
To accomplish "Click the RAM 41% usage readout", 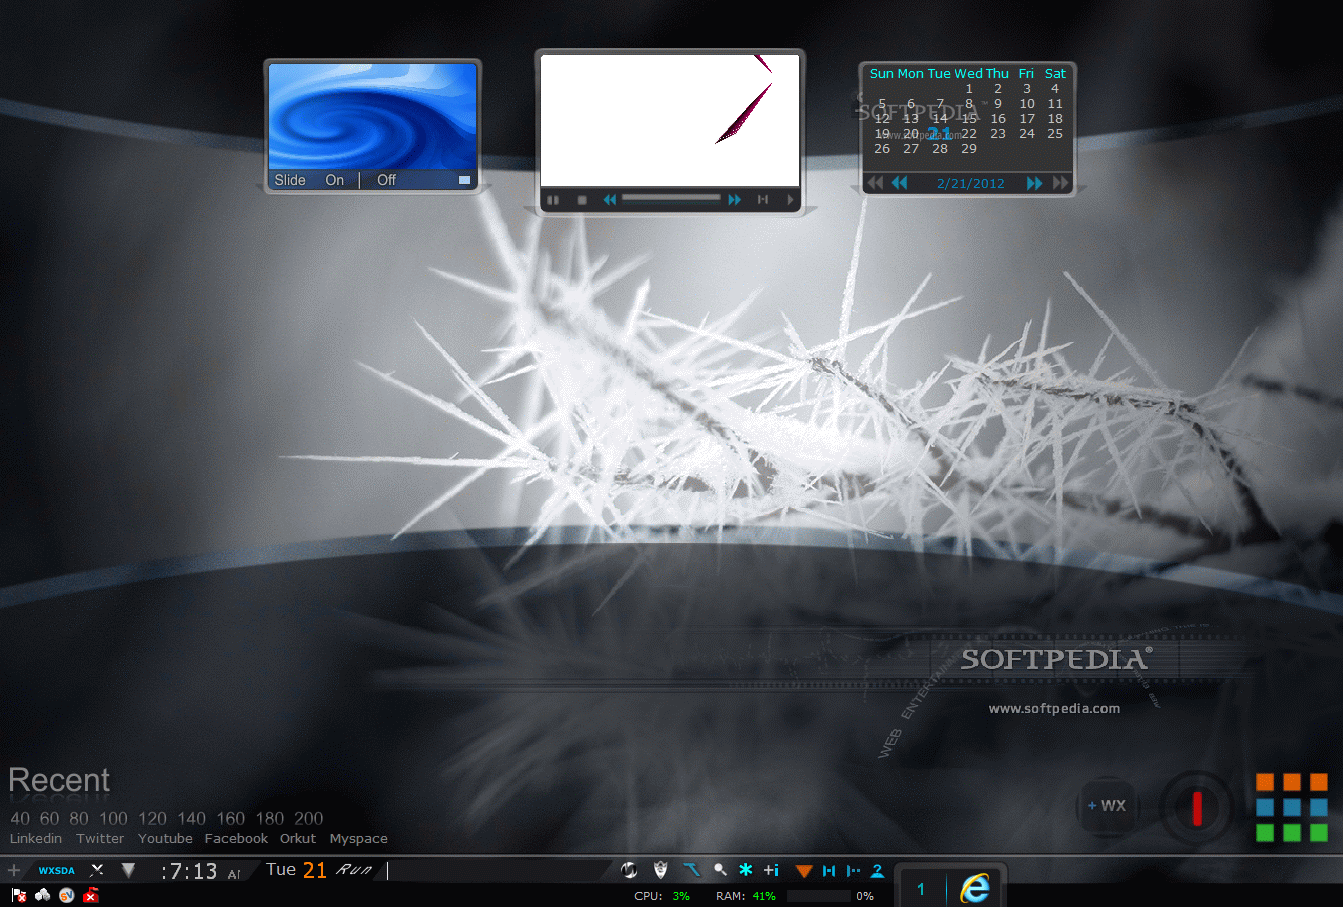I will point(746,896).
